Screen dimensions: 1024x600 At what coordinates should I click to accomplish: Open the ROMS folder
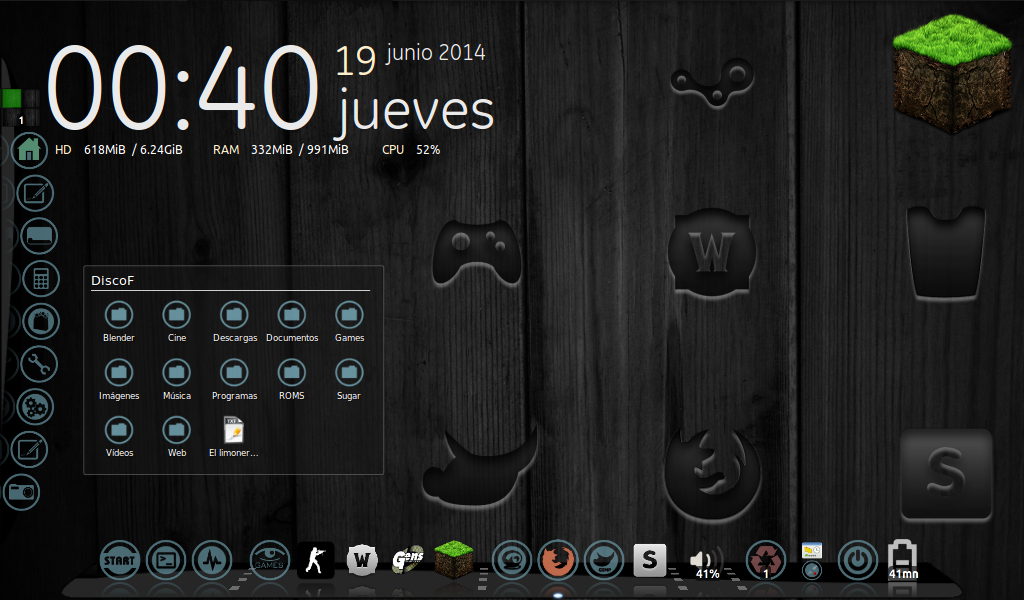pos(292,380)
